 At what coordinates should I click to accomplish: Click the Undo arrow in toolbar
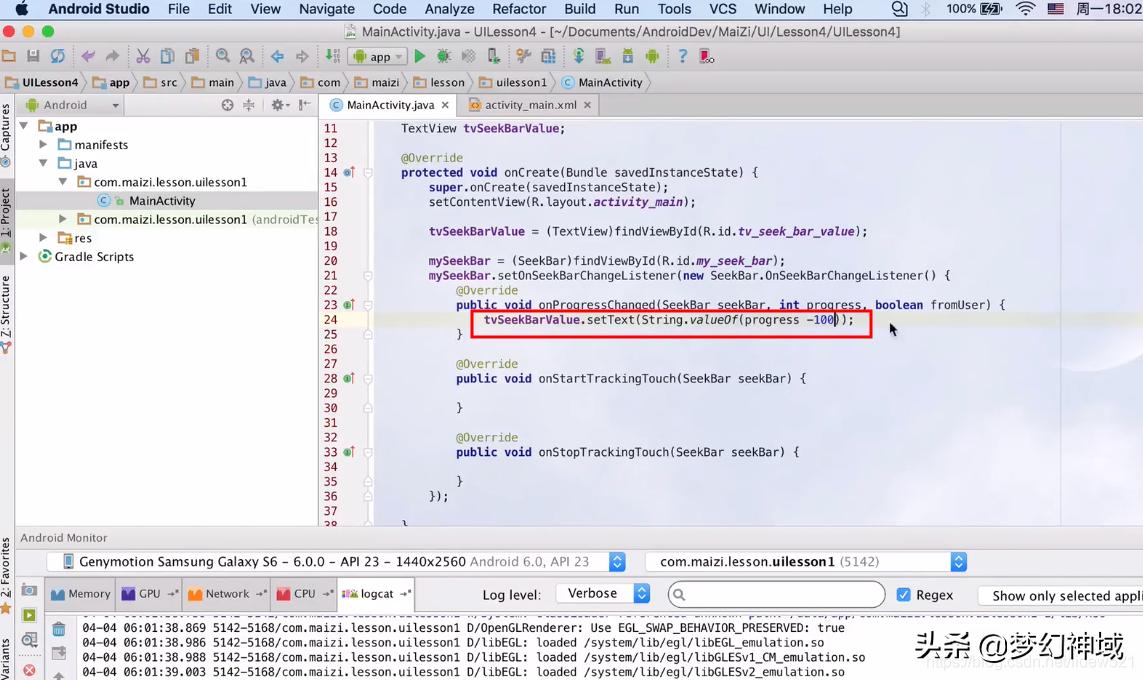point(88,57)
